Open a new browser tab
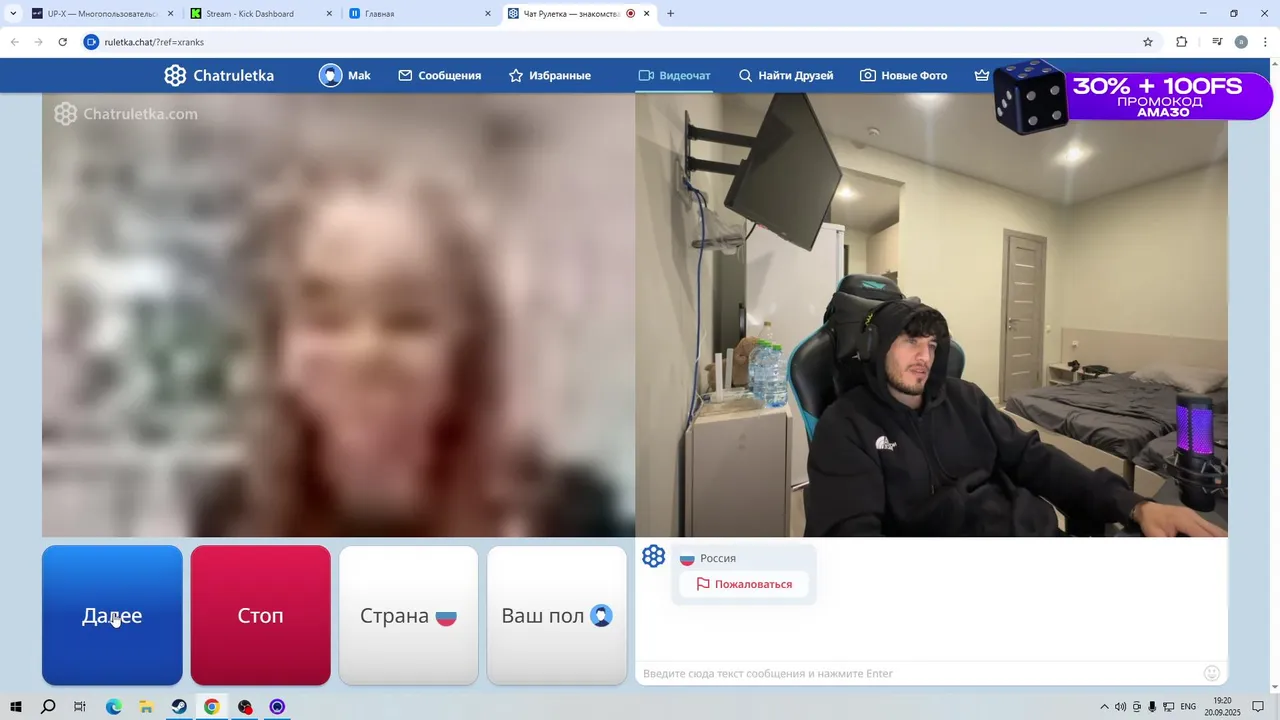Screen dimensions: 1280x720 pyautogui.click(x=670, y=14)
